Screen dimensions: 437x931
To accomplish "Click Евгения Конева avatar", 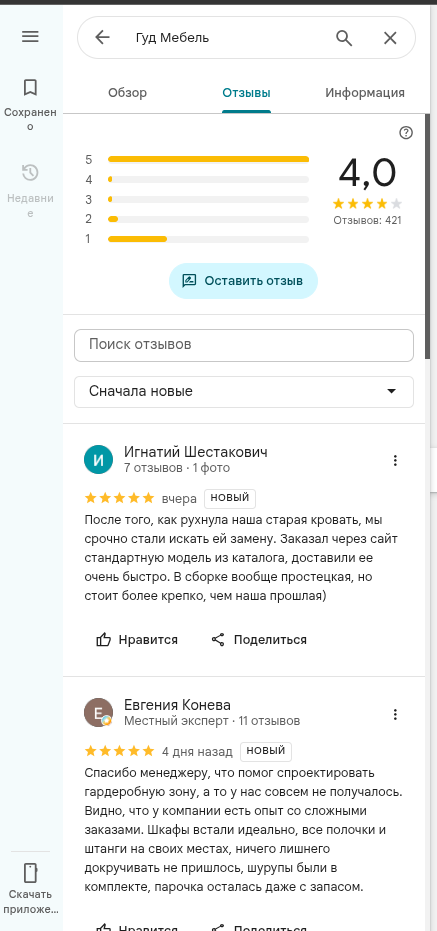I will 99,712.
